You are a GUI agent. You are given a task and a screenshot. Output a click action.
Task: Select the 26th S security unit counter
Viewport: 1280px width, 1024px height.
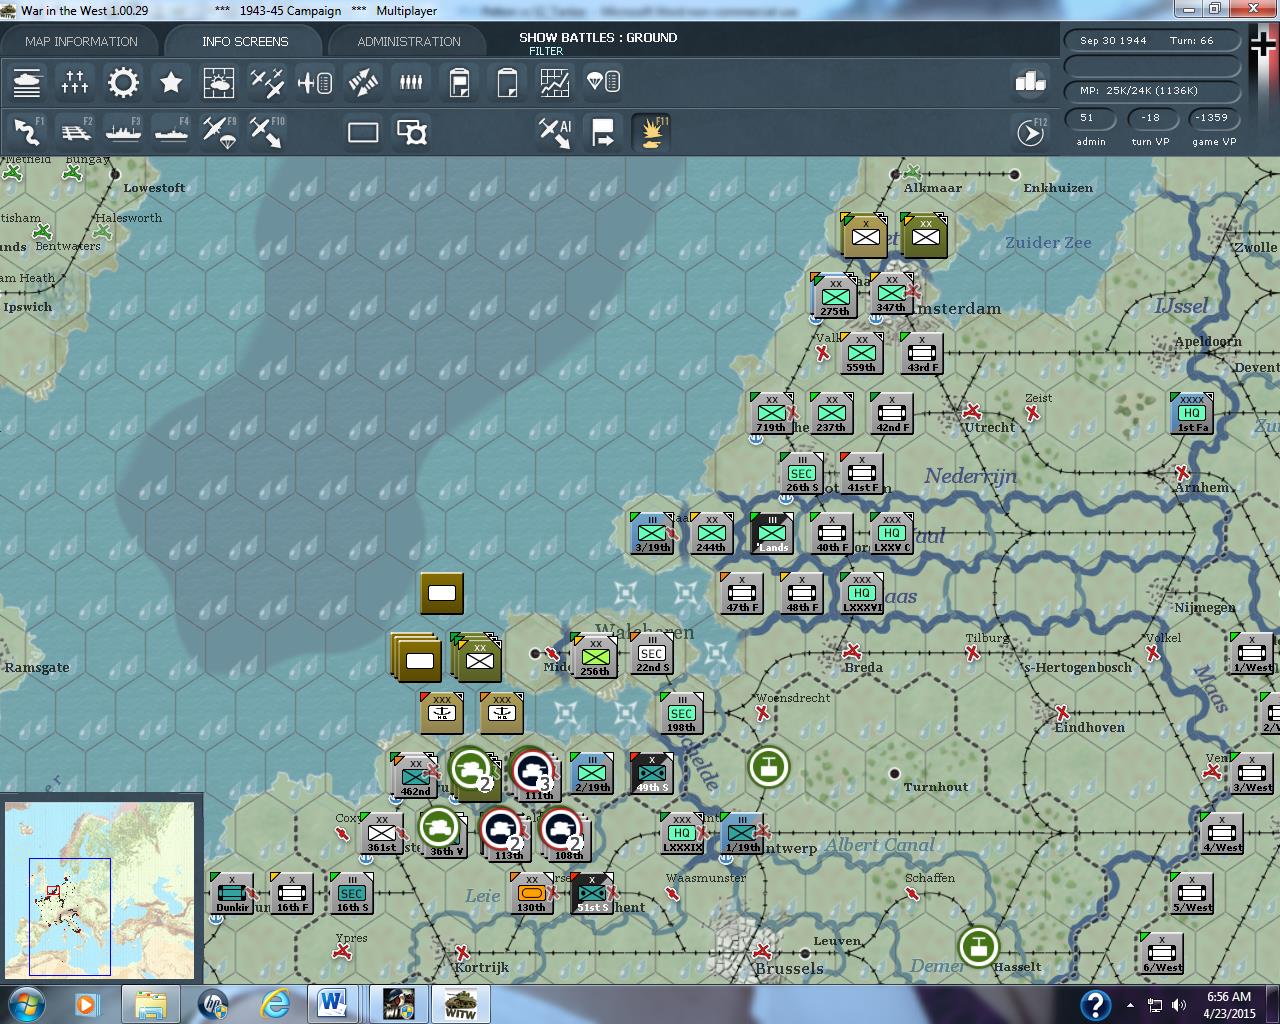click(801, 473)
